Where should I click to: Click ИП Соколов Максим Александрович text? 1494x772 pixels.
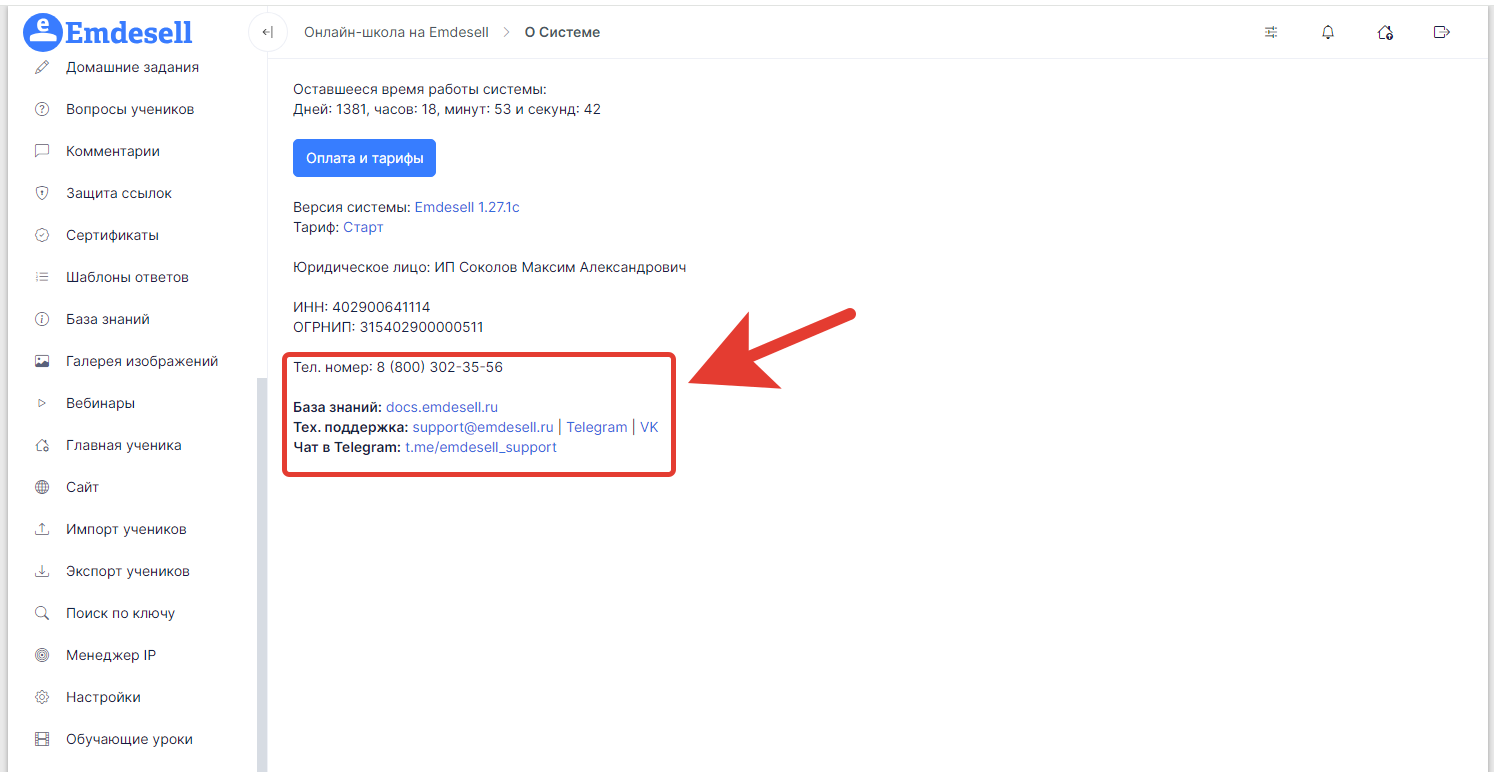pos(560,268)
